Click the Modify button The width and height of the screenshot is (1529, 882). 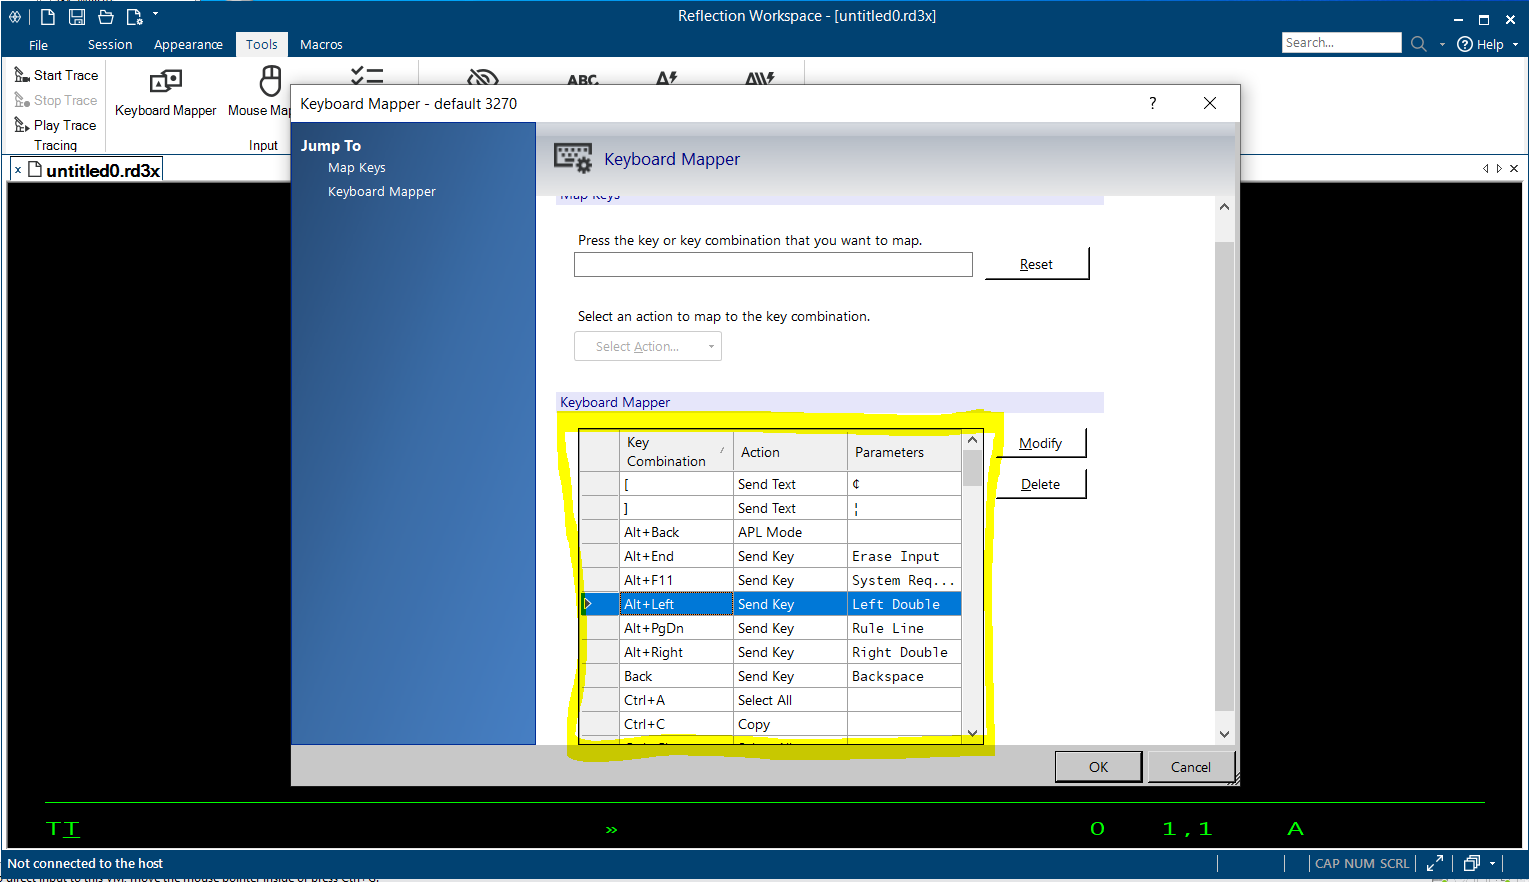point(1040,443)
